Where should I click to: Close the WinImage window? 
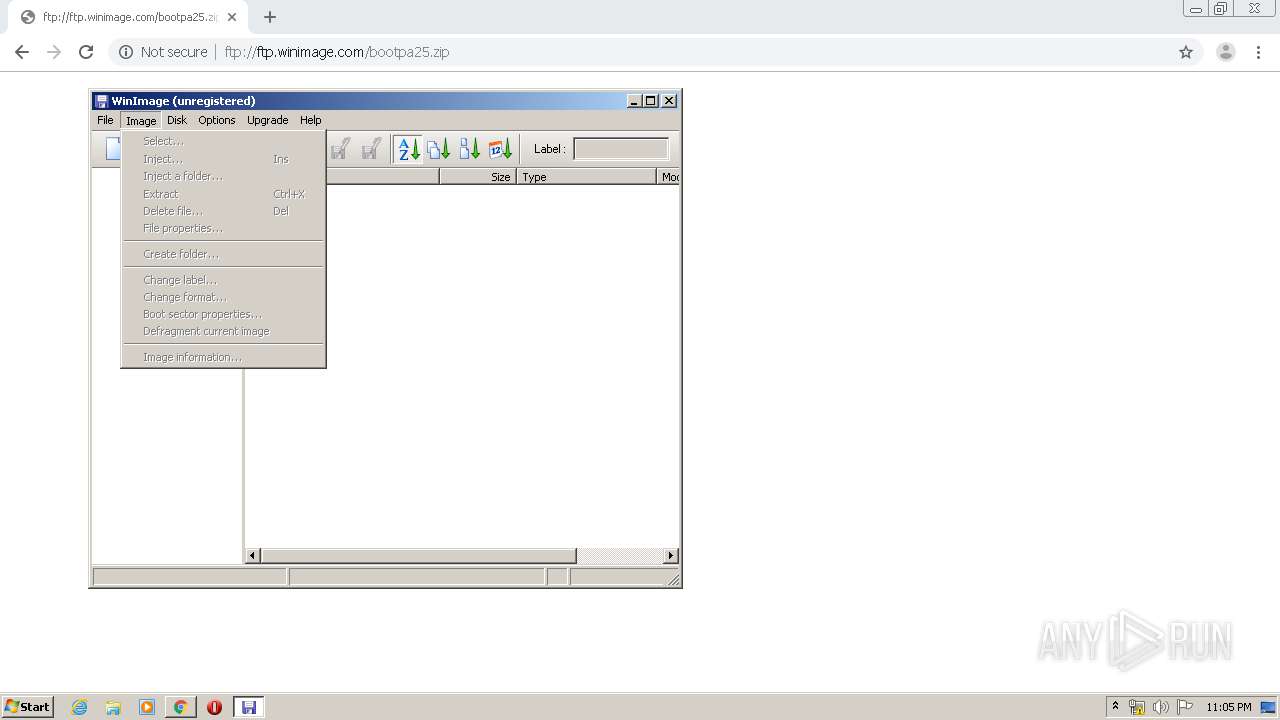(x=669, y=101)
